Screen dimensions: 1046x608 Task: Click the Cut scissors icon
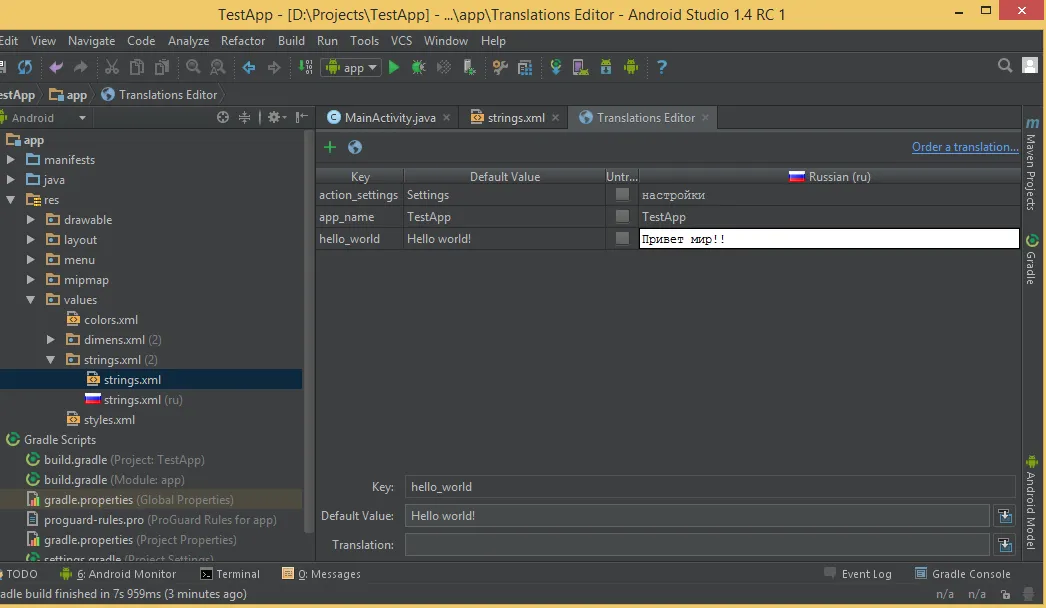coord(111,67)
